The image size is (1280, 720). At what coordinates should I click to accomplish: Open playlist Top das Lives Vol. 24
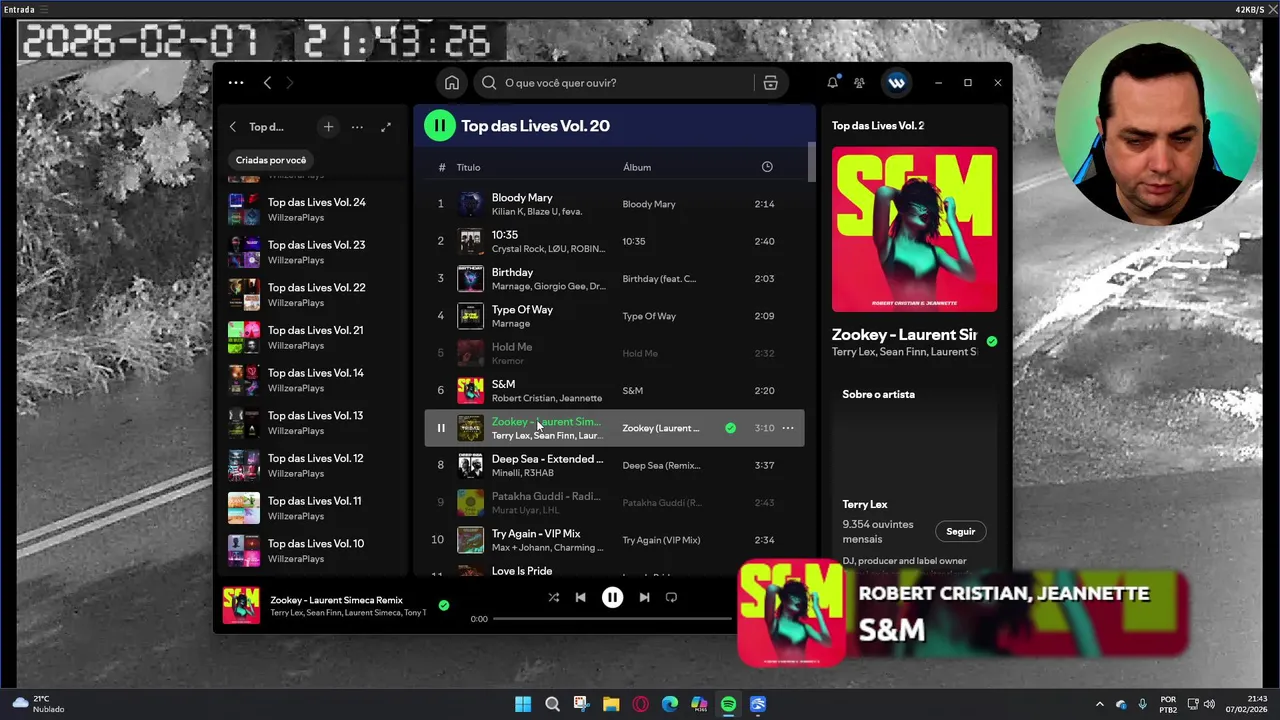point(312,209)
